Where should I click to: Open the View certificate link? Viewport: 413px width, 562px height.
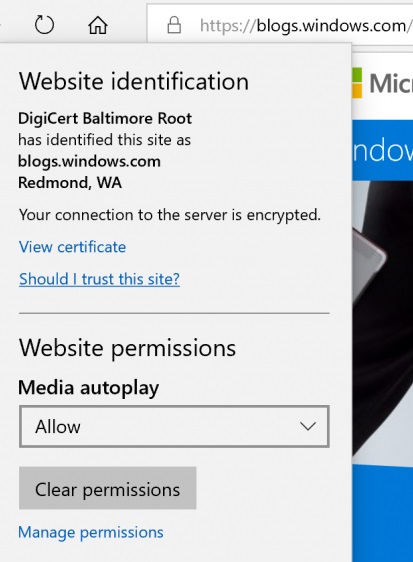click(x=72, y=247)
